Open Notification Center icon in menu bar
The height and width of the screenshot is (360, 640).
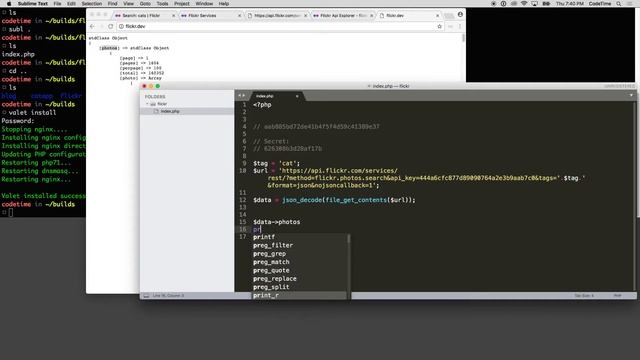point(630,4)
